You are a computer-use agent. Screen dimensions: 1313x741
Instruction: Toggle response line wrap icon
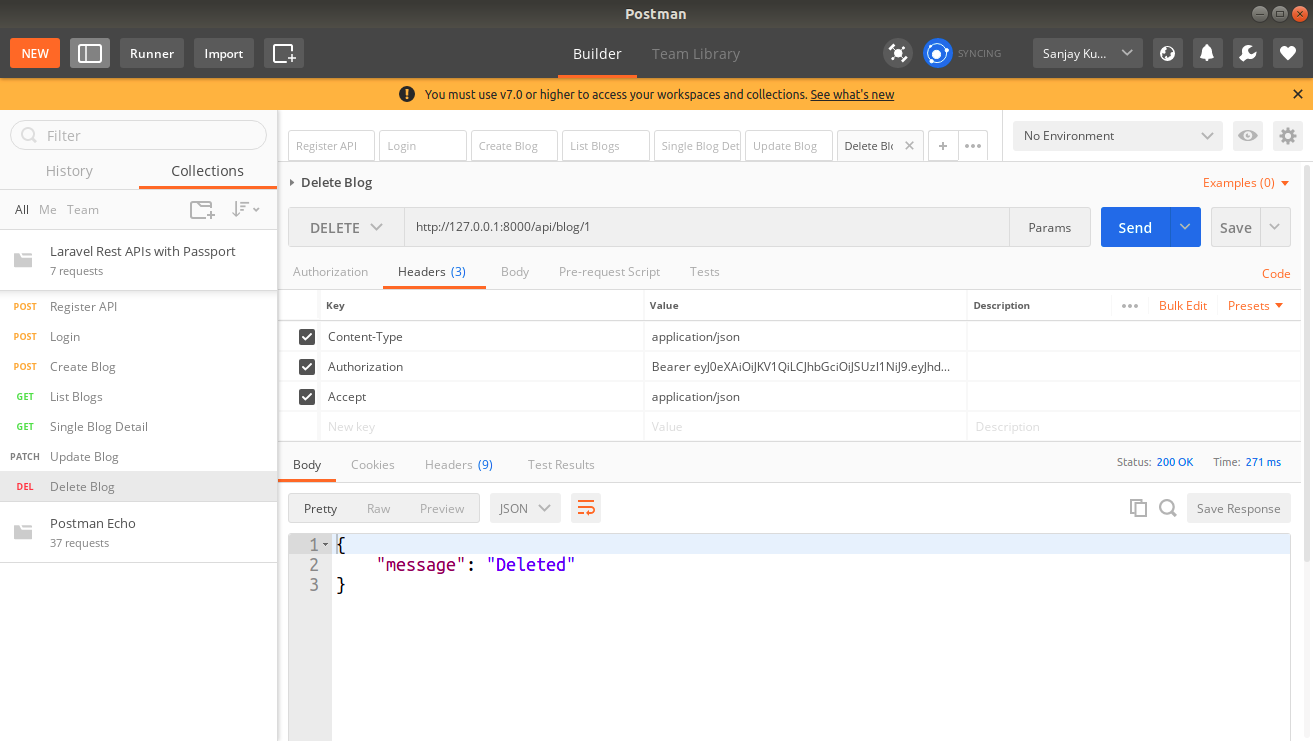pos(586,508)
